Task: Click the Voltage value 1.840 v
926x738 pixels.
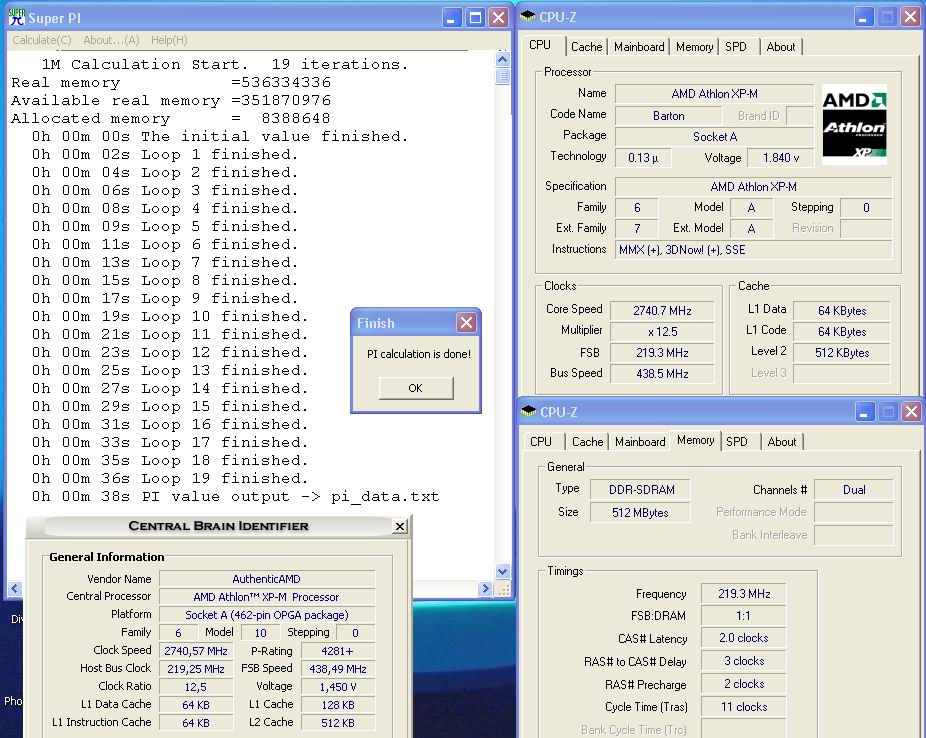Action: click(x=781, y=158)
